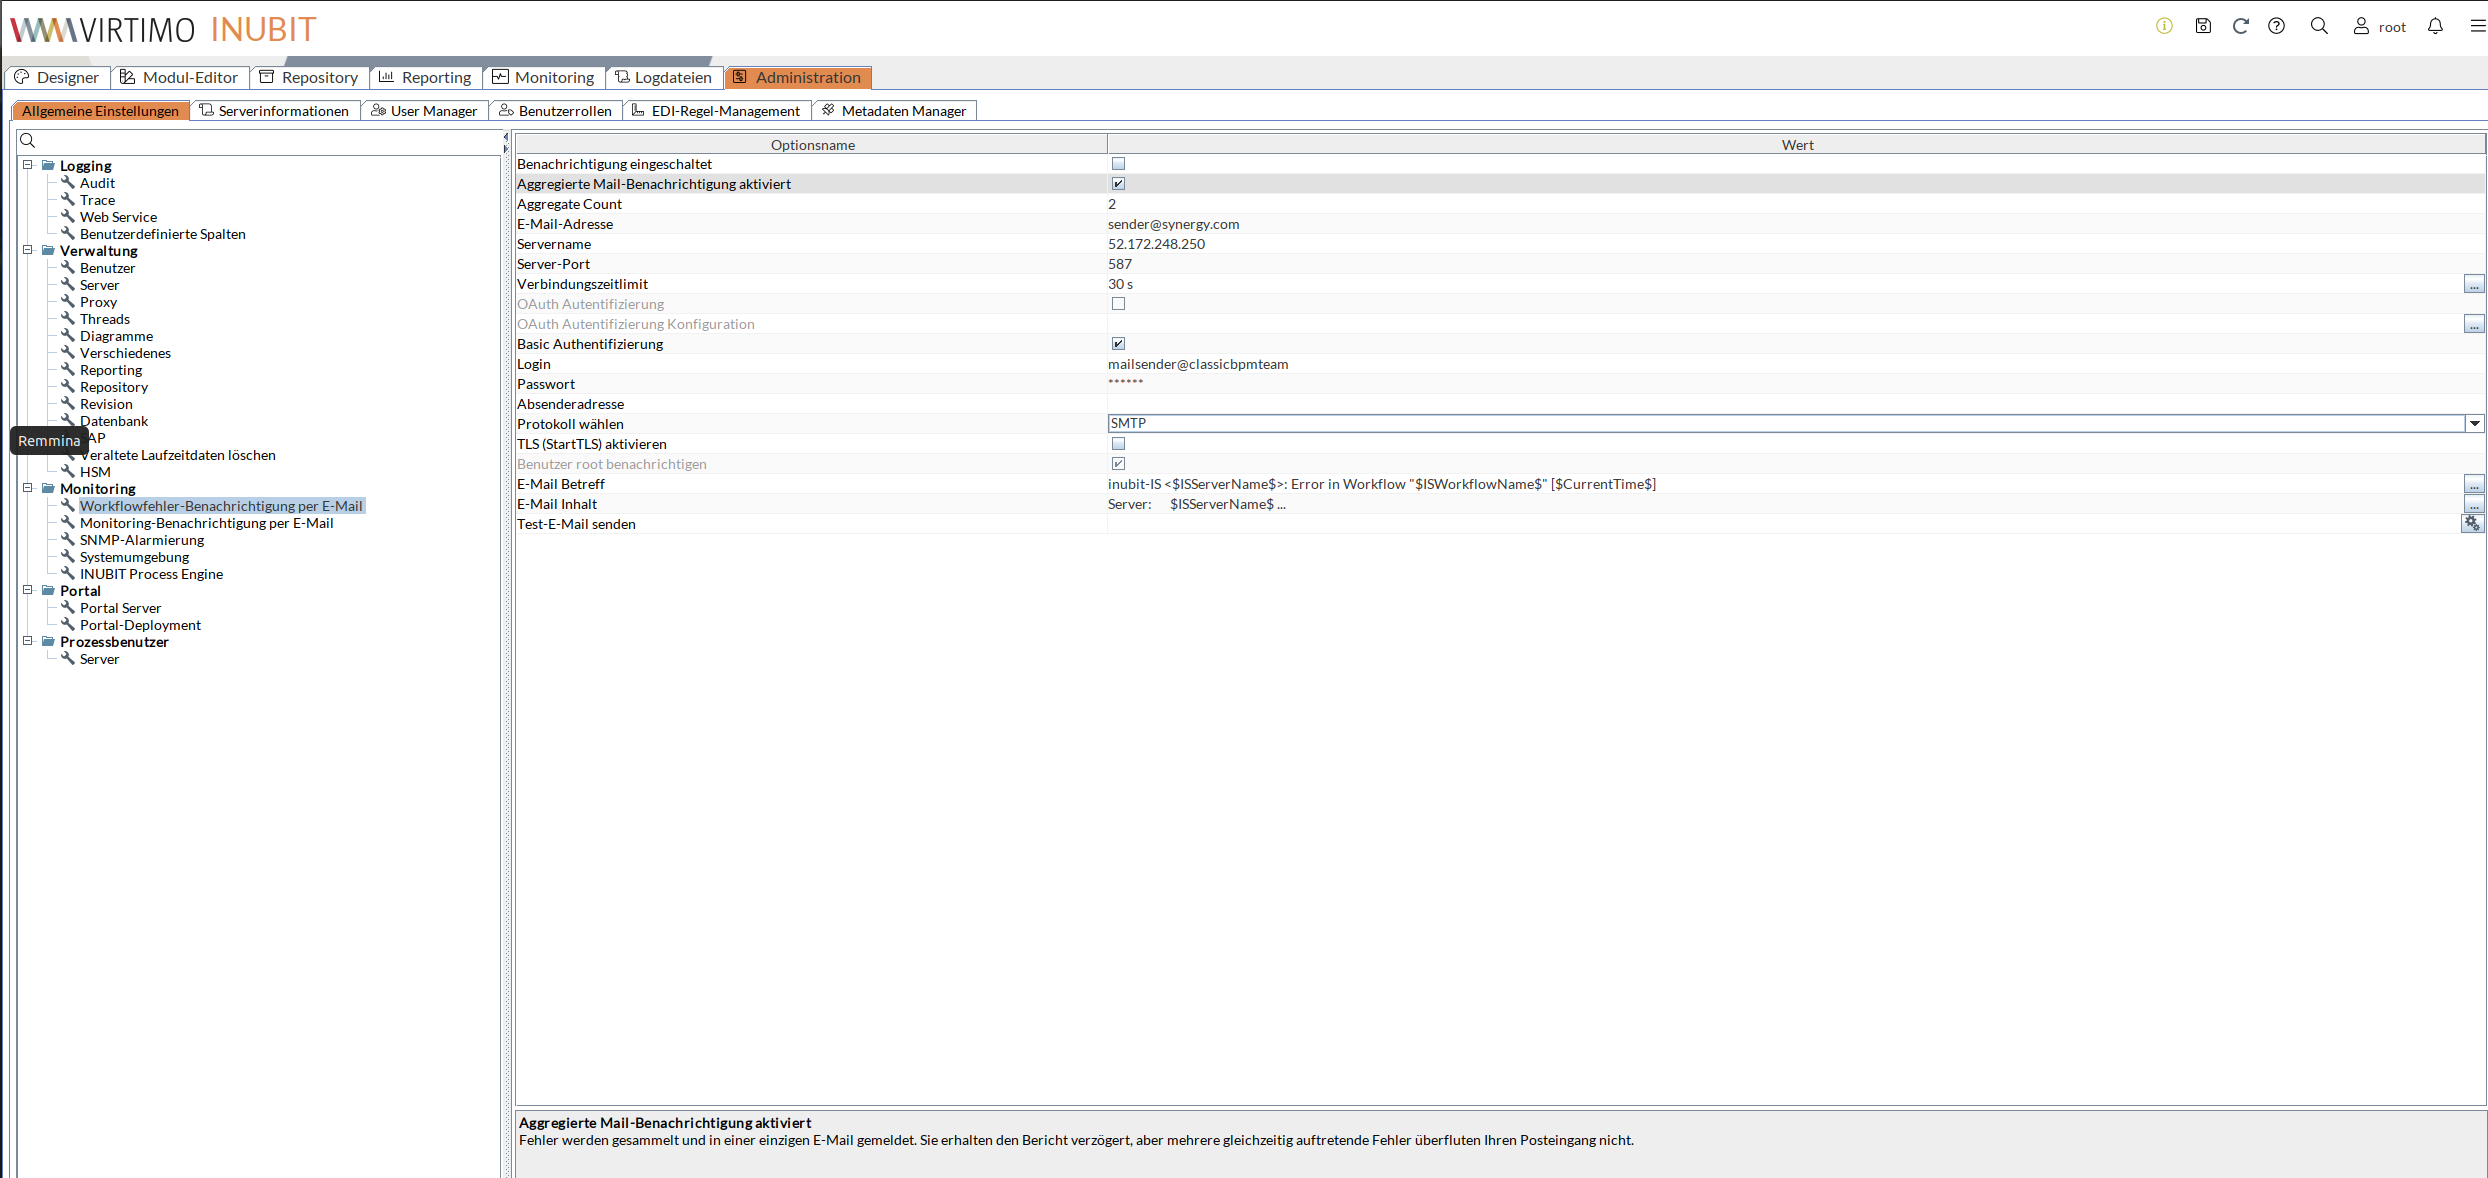Open the root user profile icon

pyautogui.click(x=2360, y=27)
